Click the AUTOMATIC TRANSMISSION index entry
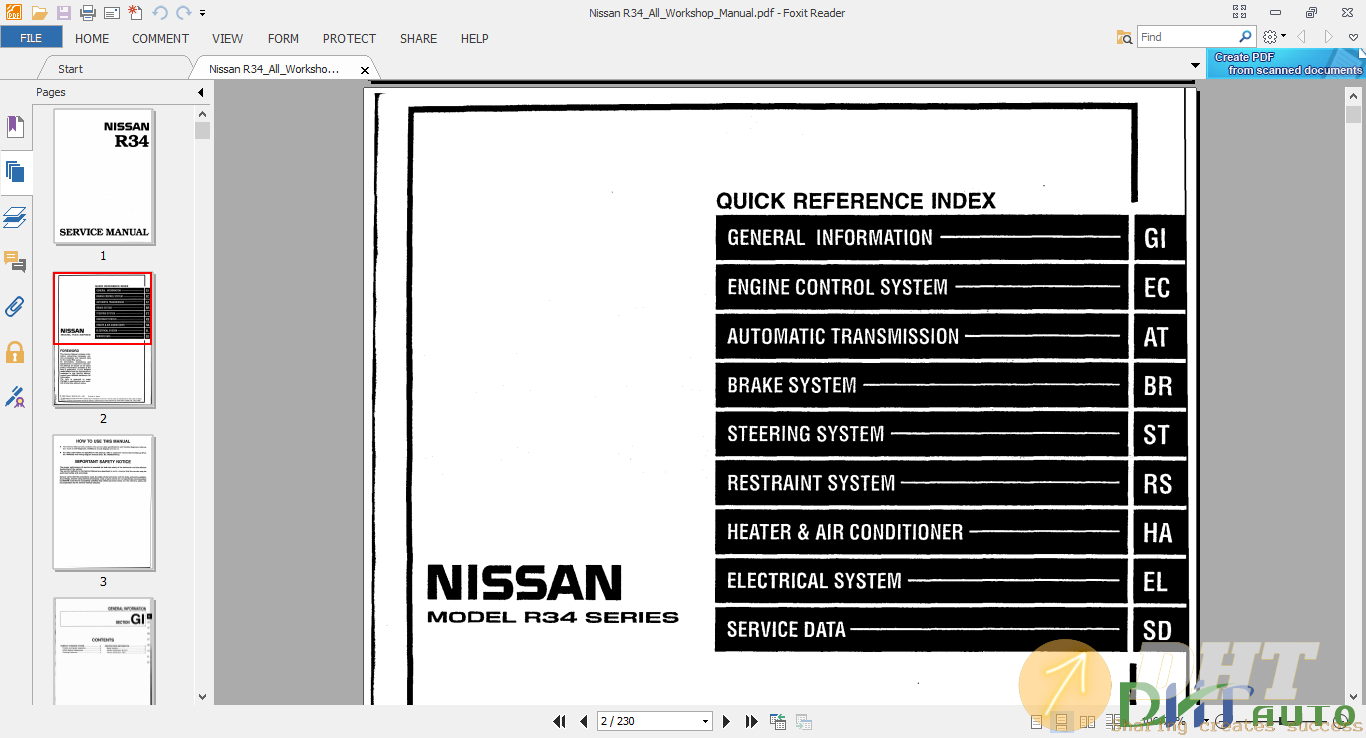Viewport: 1366px width, 738px height. pos(922,336)
